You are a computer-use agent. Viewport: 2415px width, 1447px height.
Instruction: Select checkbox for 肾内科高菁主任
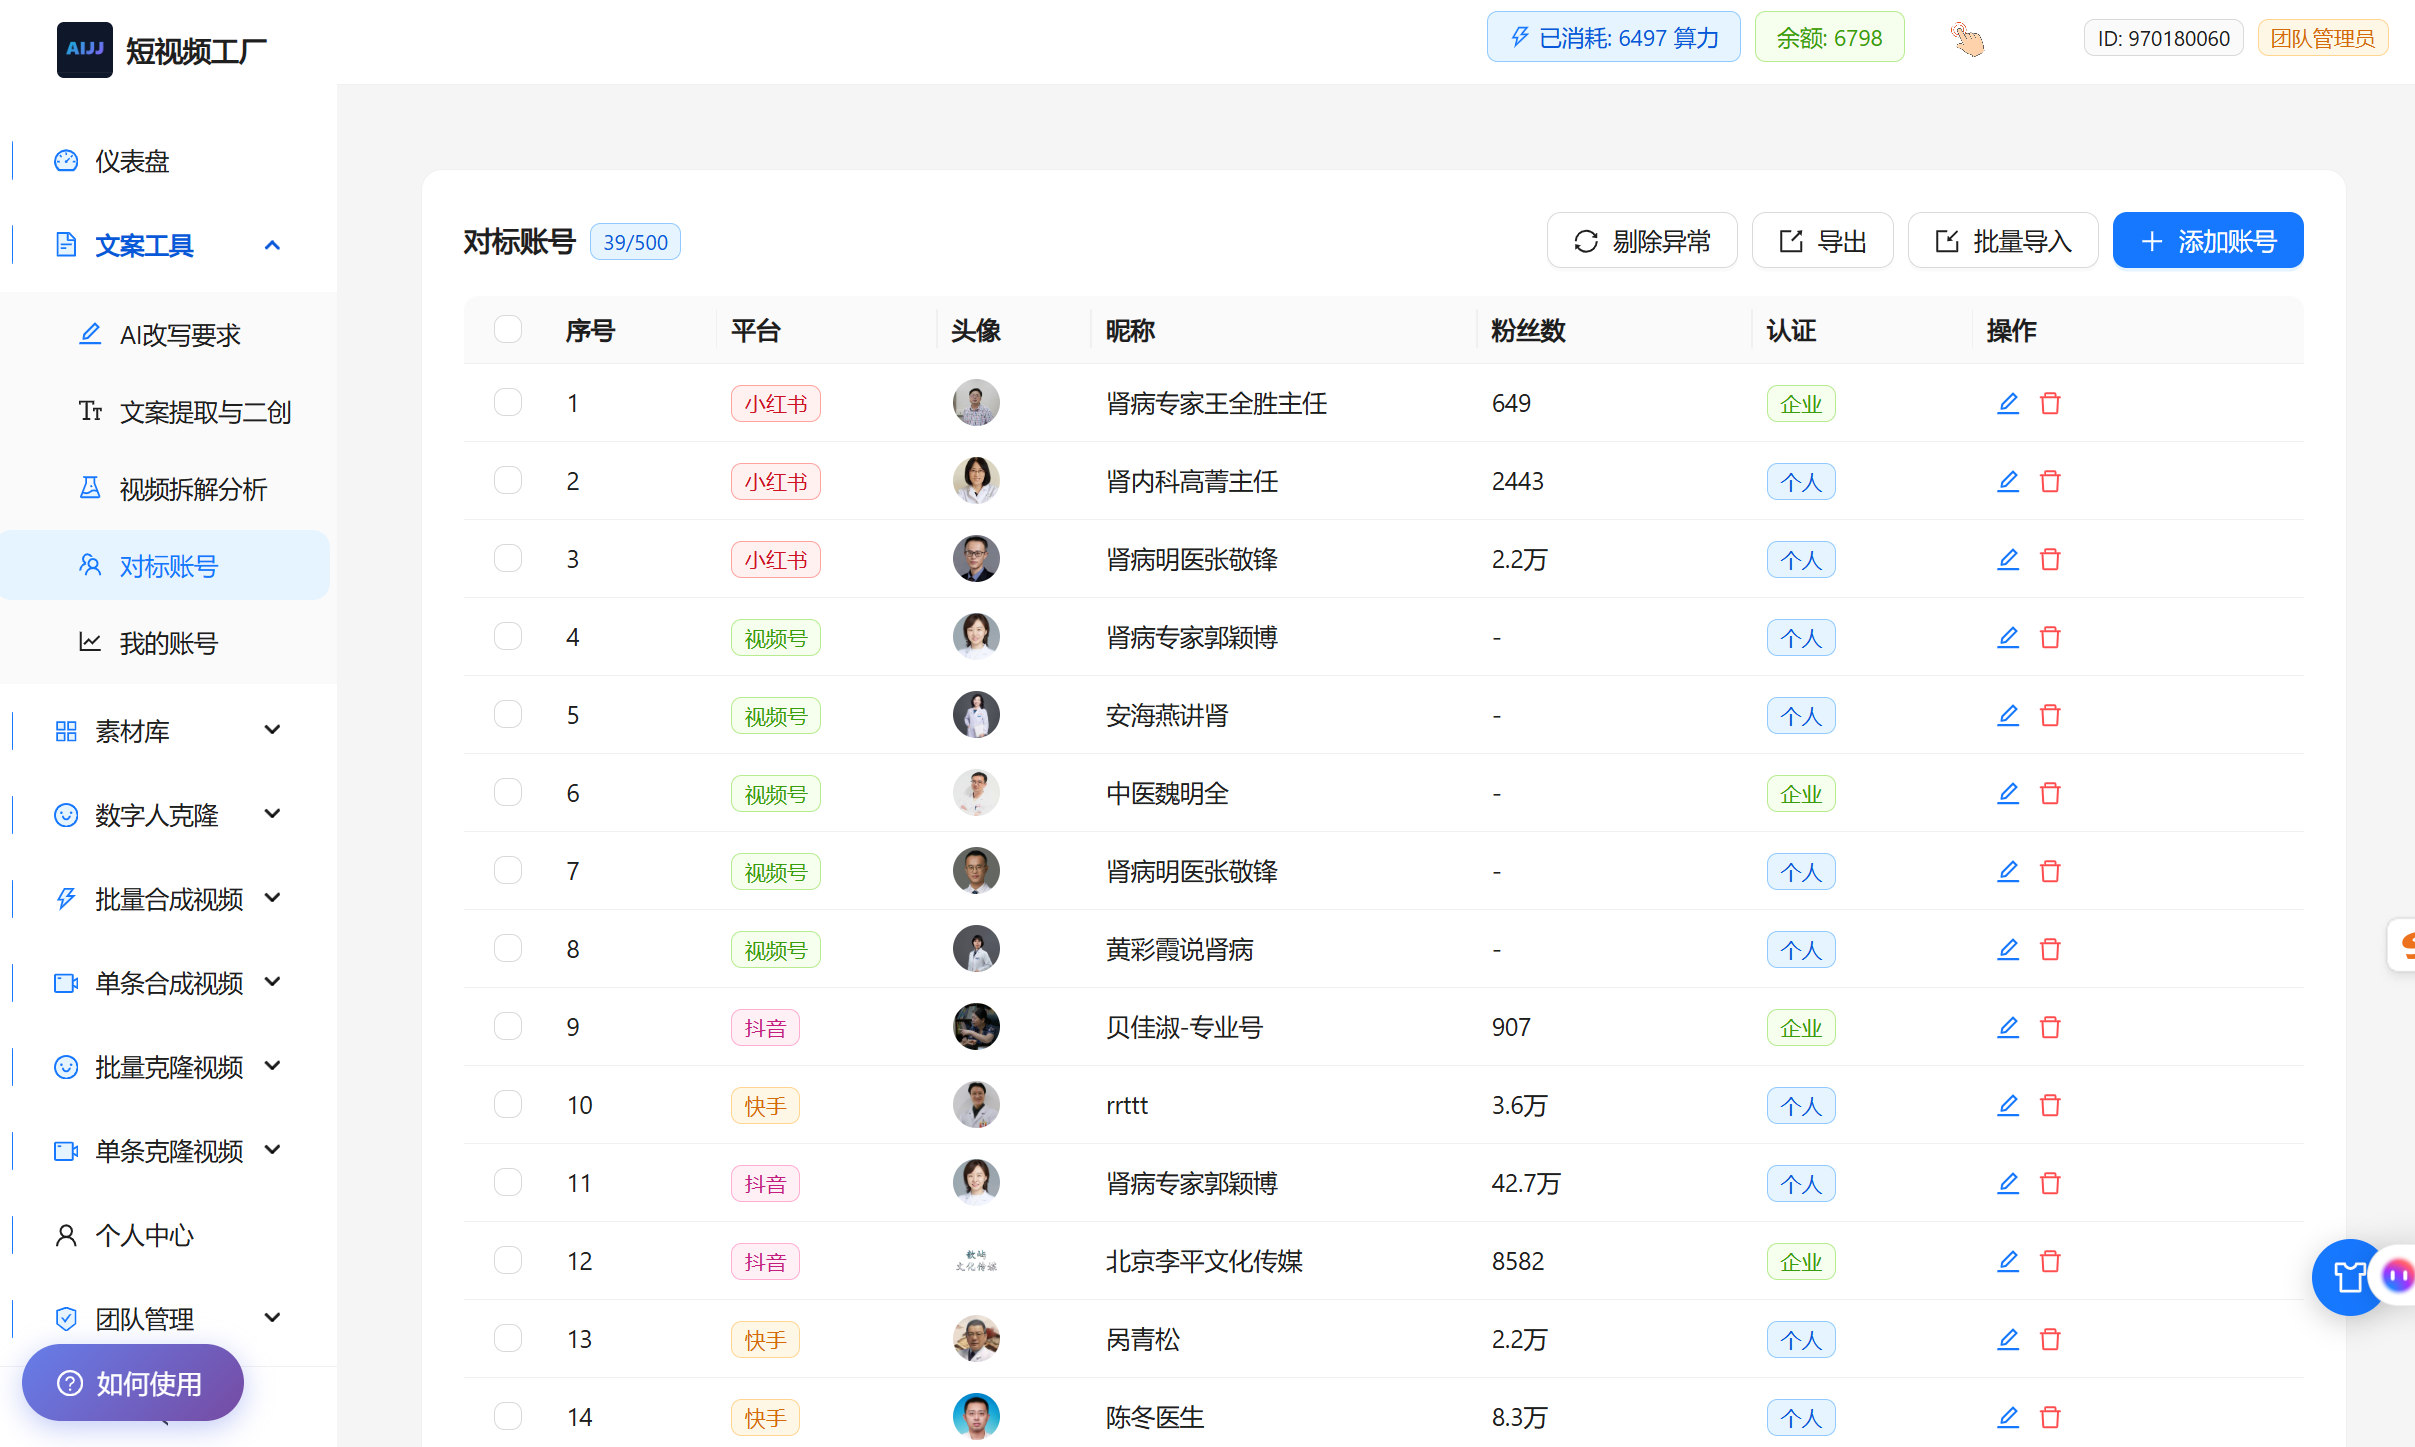(508, 480)
